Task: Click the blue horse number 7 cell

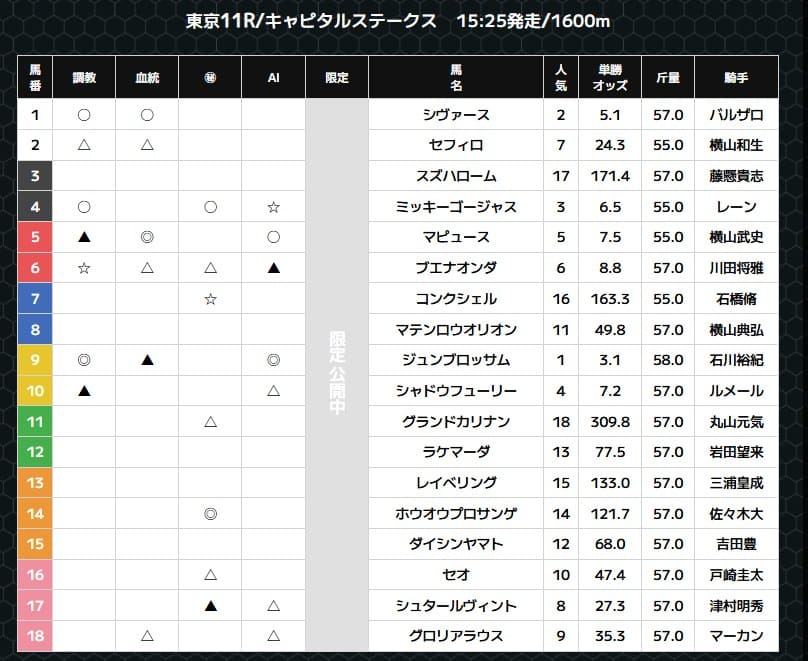Action: [35, 299]
